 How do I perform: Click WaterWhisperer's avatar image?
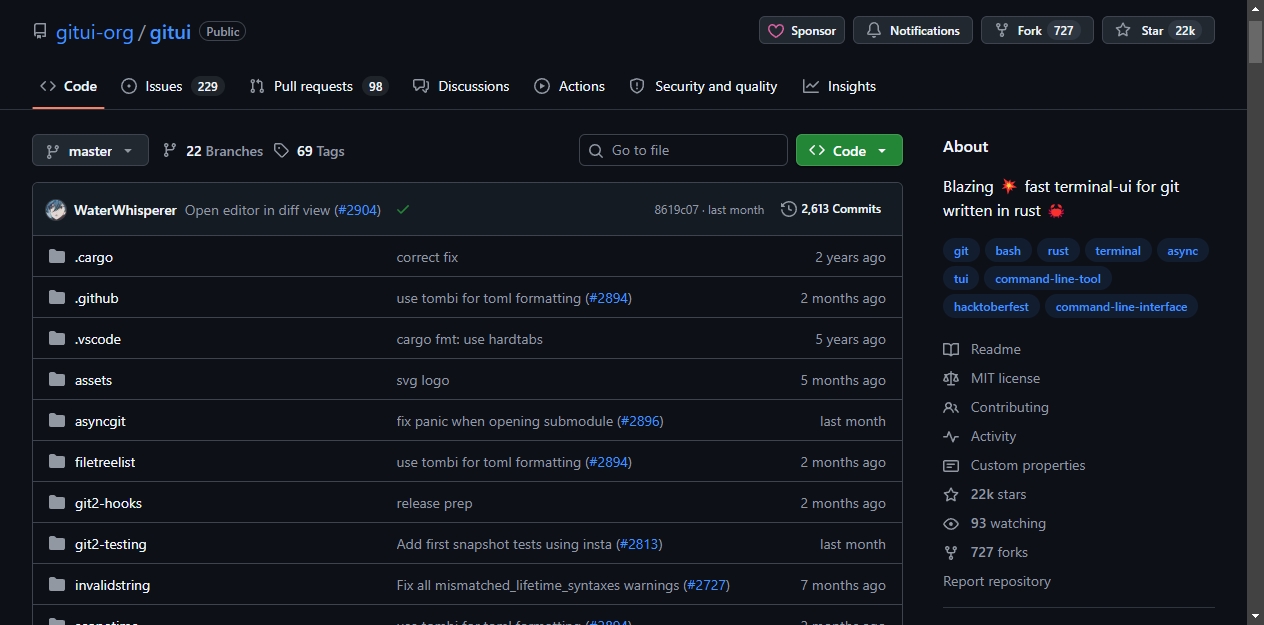tap(56, 210)
